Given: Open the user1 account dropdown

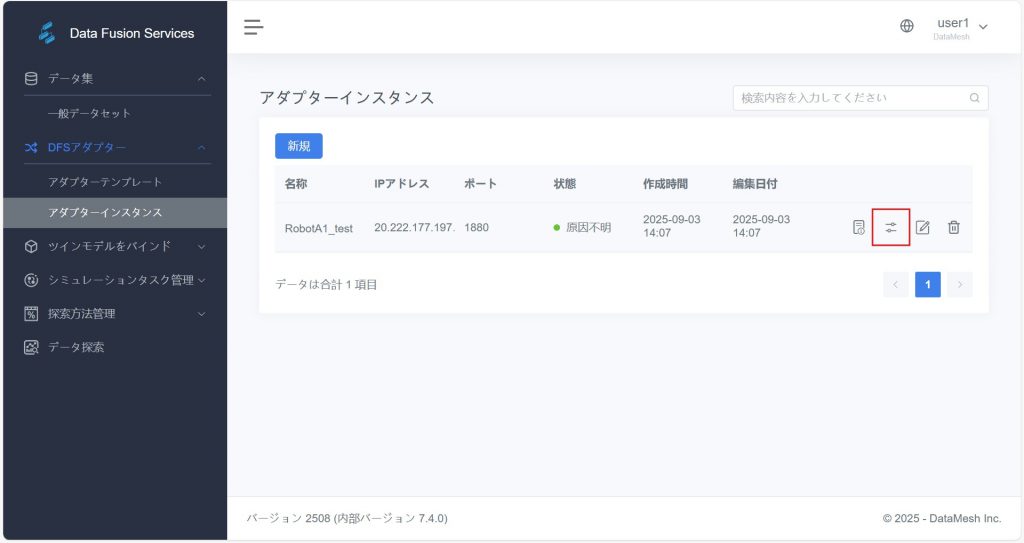Looking at the screenshot, I should [961, 26].
